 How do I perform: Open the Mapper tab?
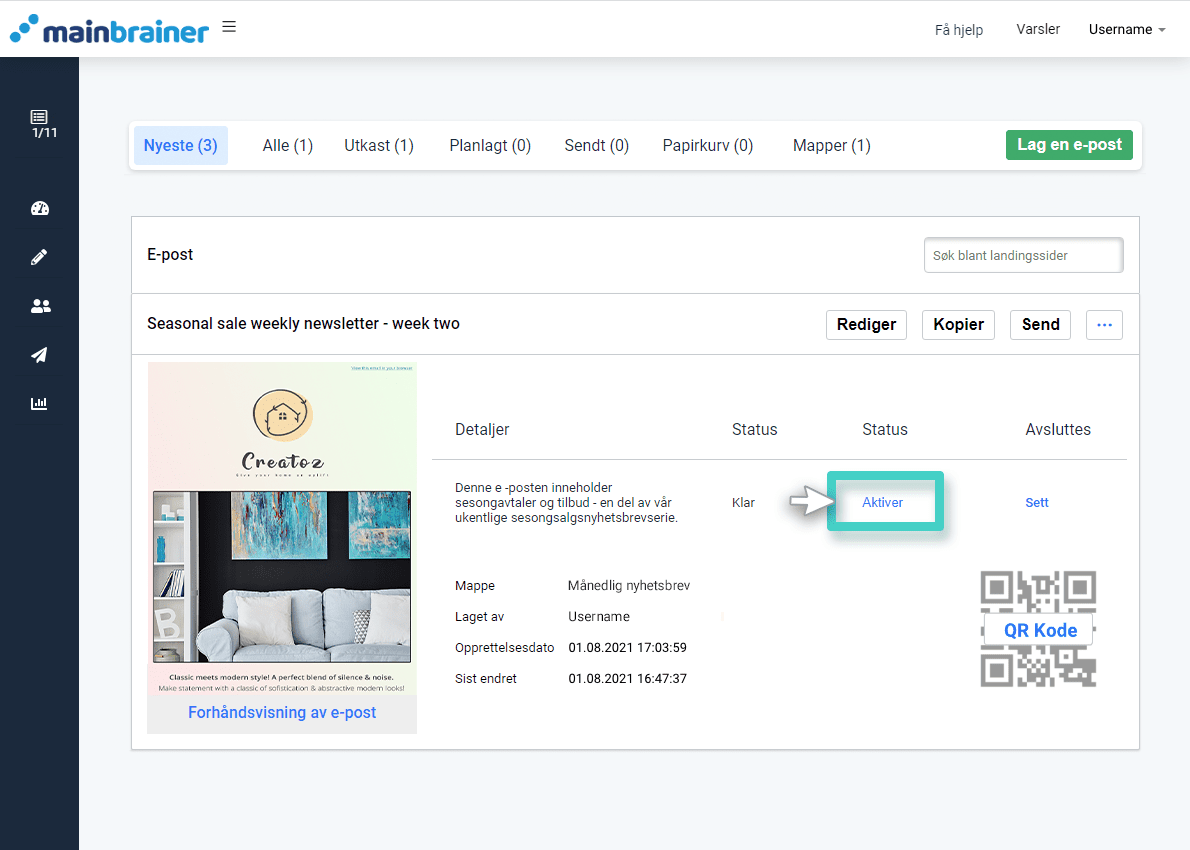coord(831,145)
